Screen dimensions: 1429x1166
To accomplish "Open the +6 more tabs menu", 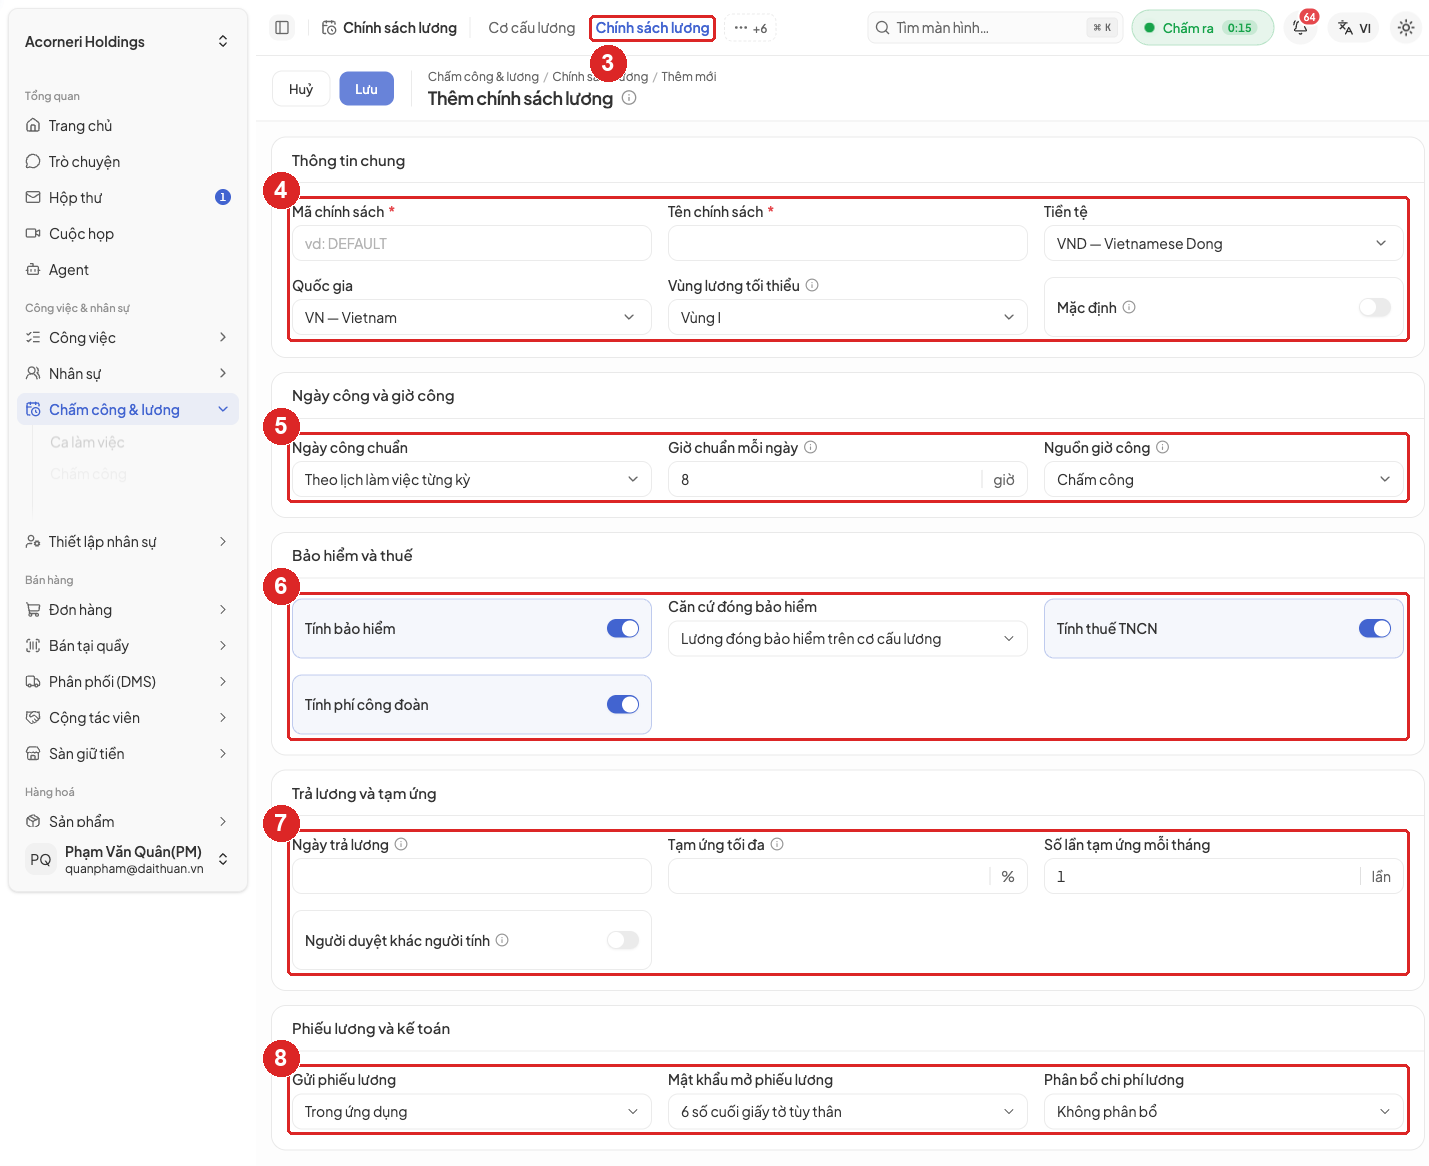I will 750,28.
